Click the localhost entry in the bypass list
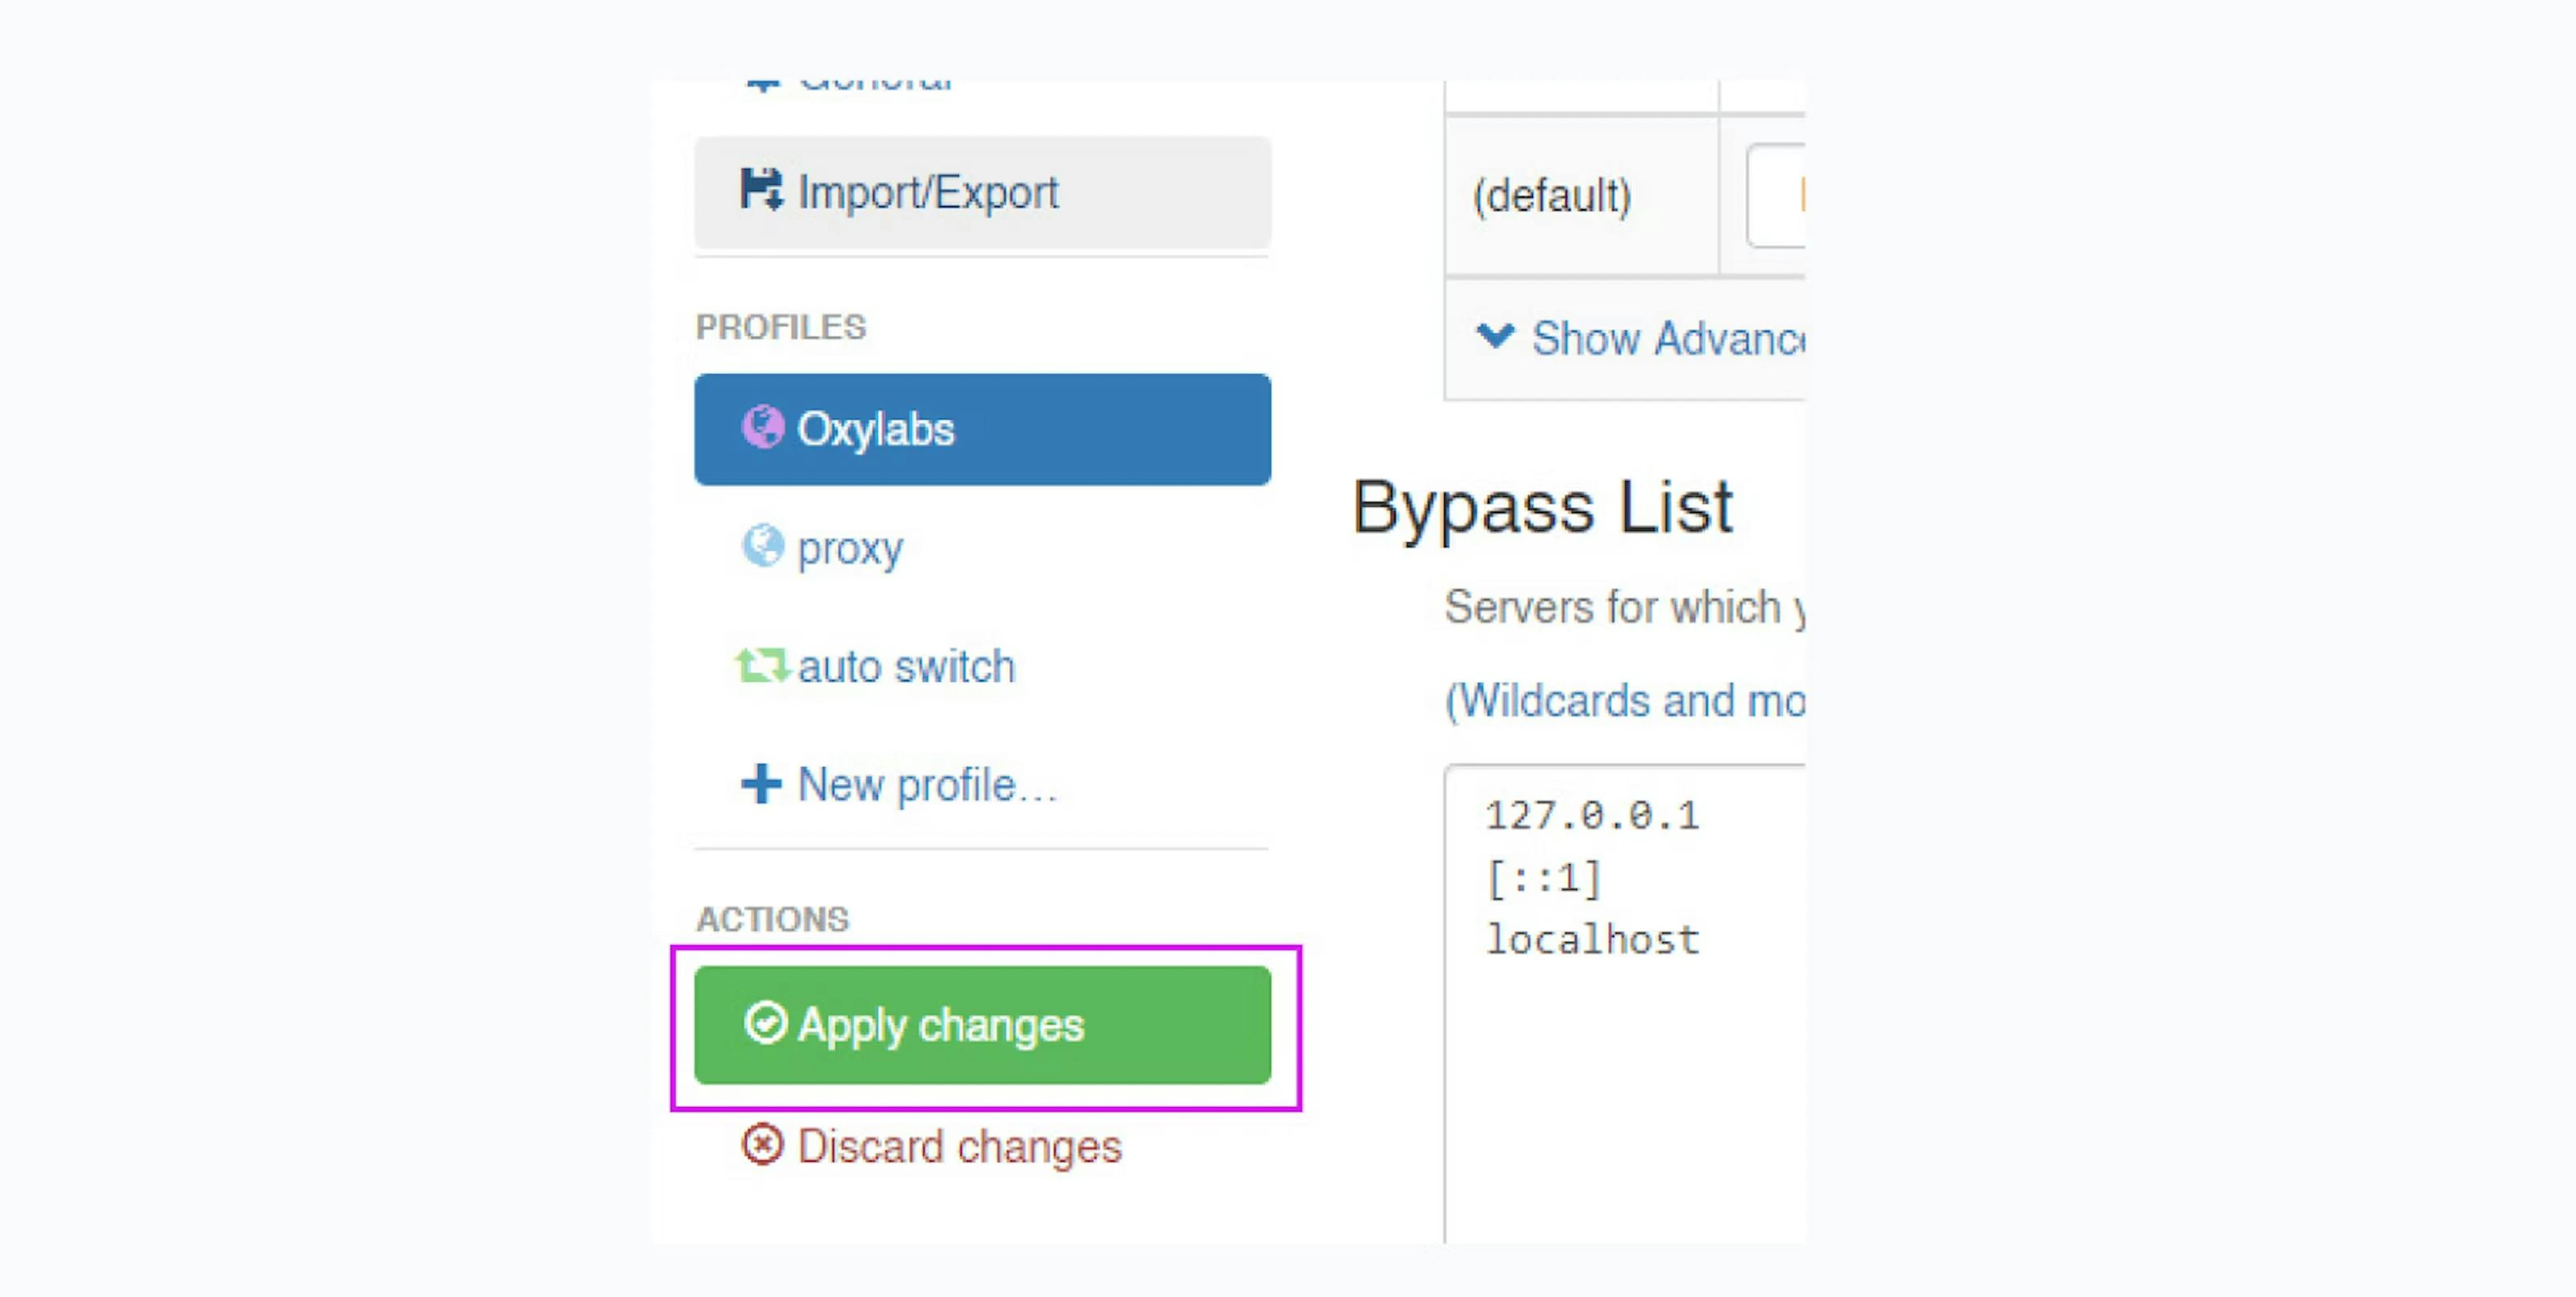The width and height of the screenshot is (2576, 1297). [x=1592, y=939]
